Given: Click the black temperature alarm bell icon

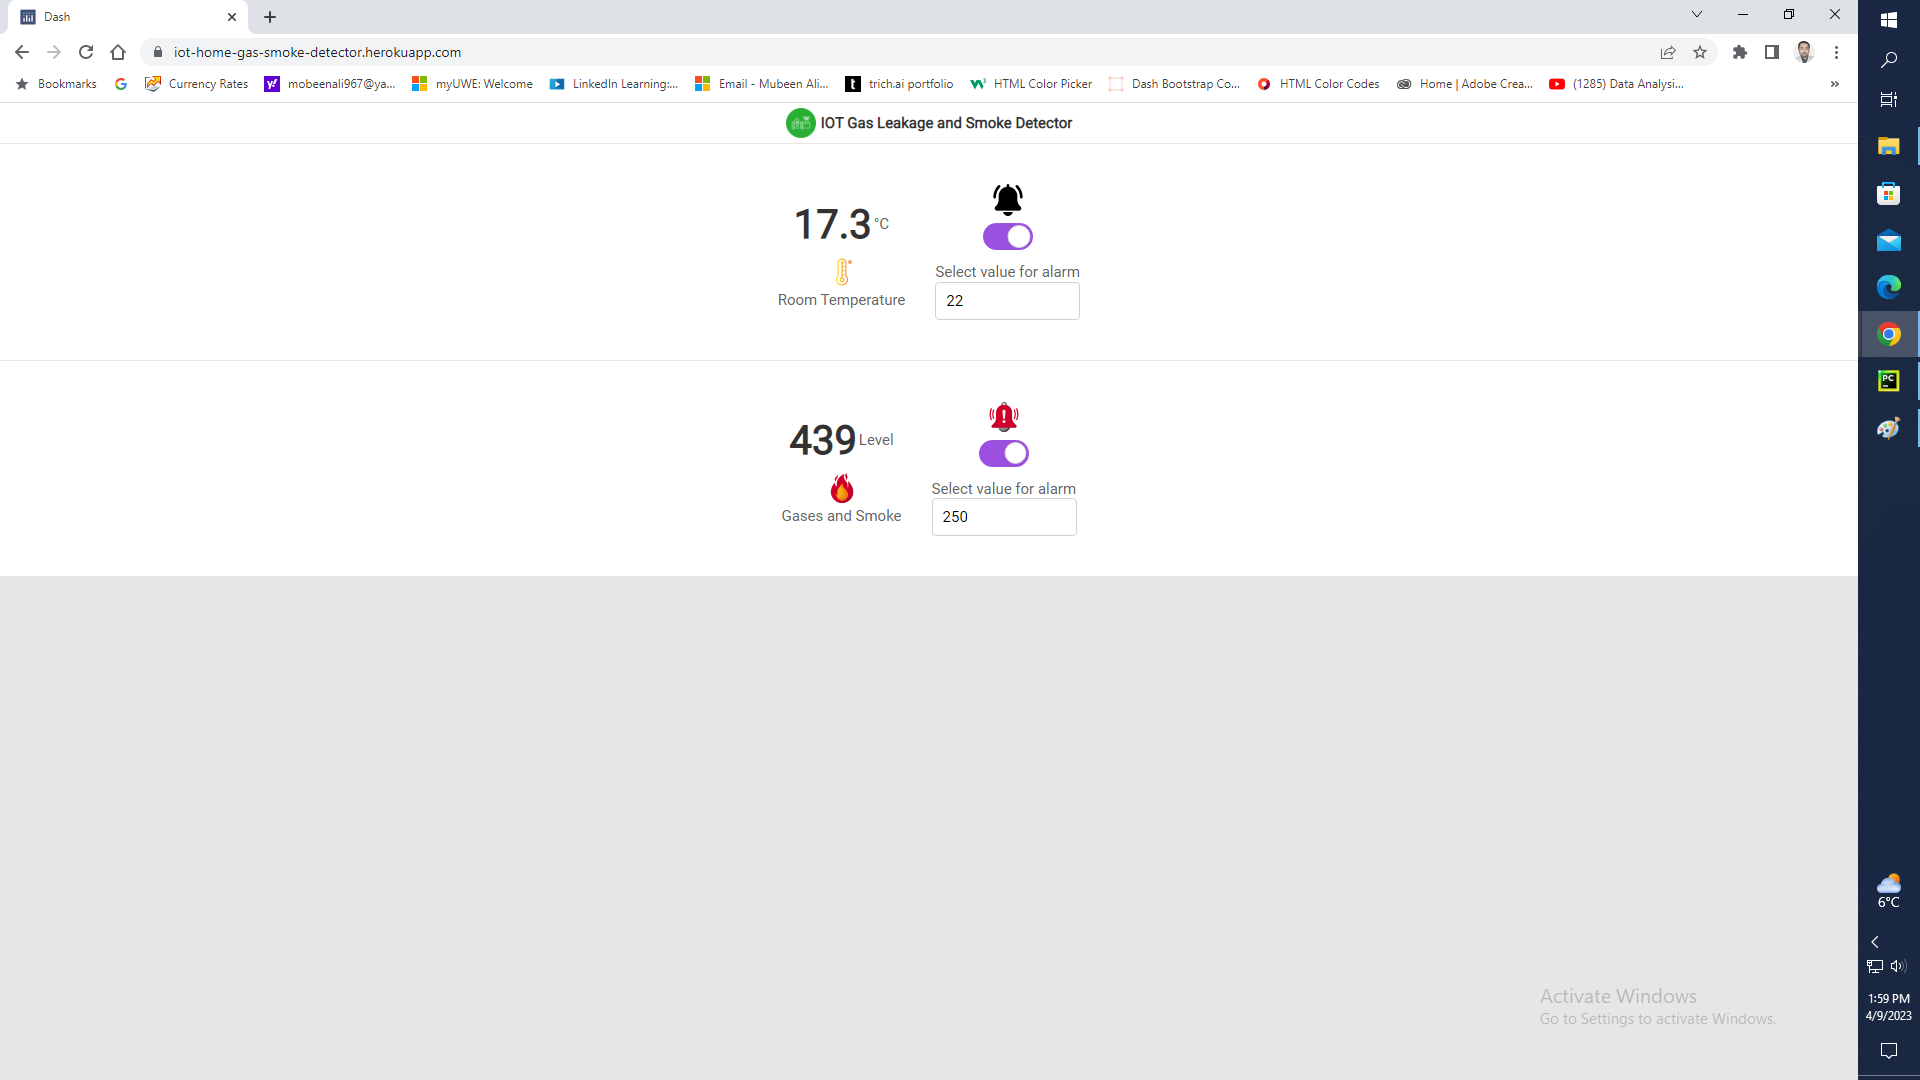Looking at the screenshot, I should click(x=1007, y=199).
